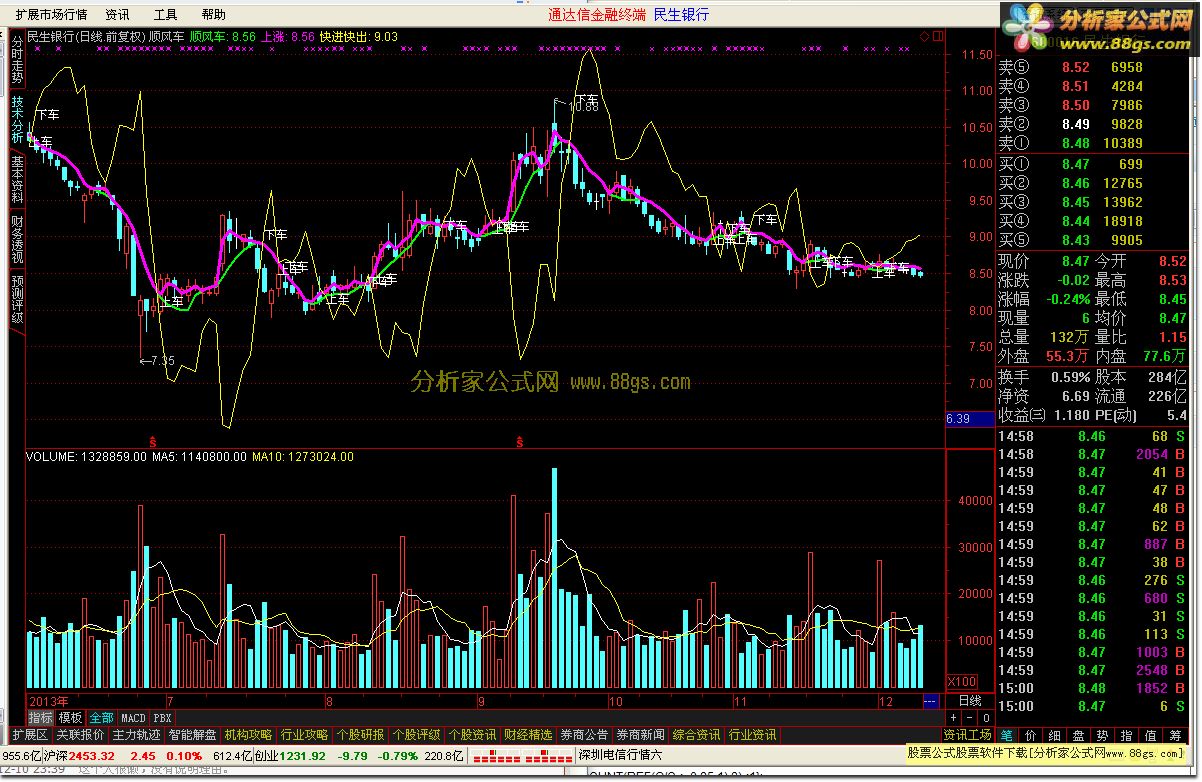The image size is (1202, 782).
Task: Open the 券商公告 tab
Action: click(x=584, y=735)
